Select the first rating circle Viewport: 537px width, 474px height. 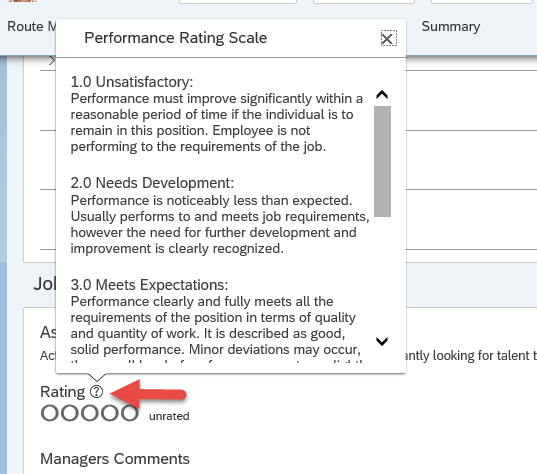coord(50,413)
